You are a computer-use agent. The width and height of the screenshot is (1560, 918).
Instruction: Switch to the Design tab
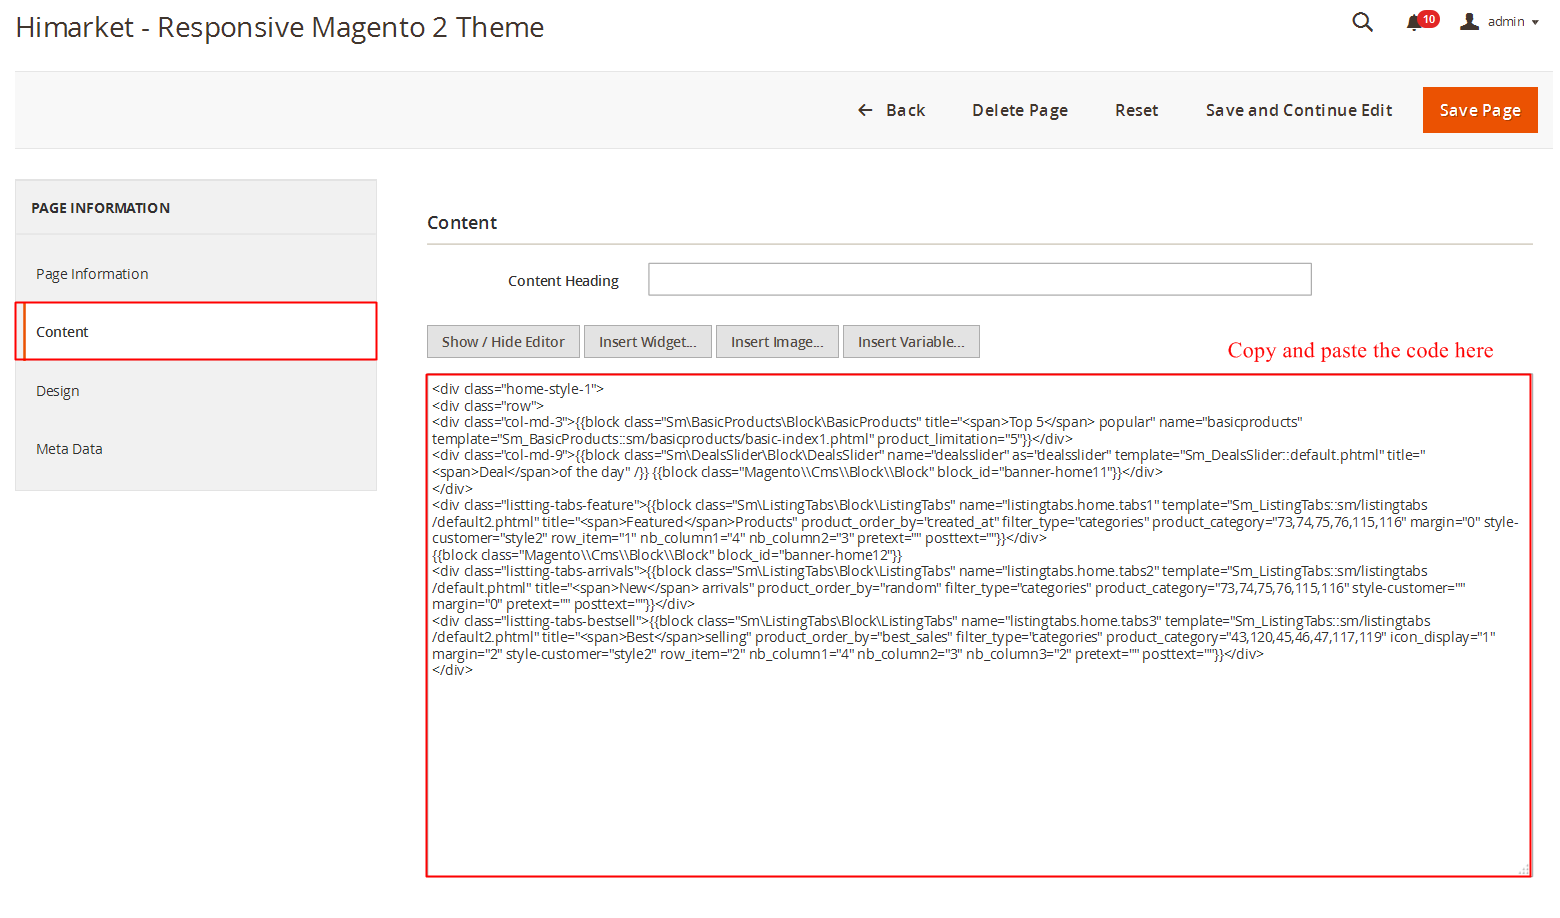tap(196, 391)
